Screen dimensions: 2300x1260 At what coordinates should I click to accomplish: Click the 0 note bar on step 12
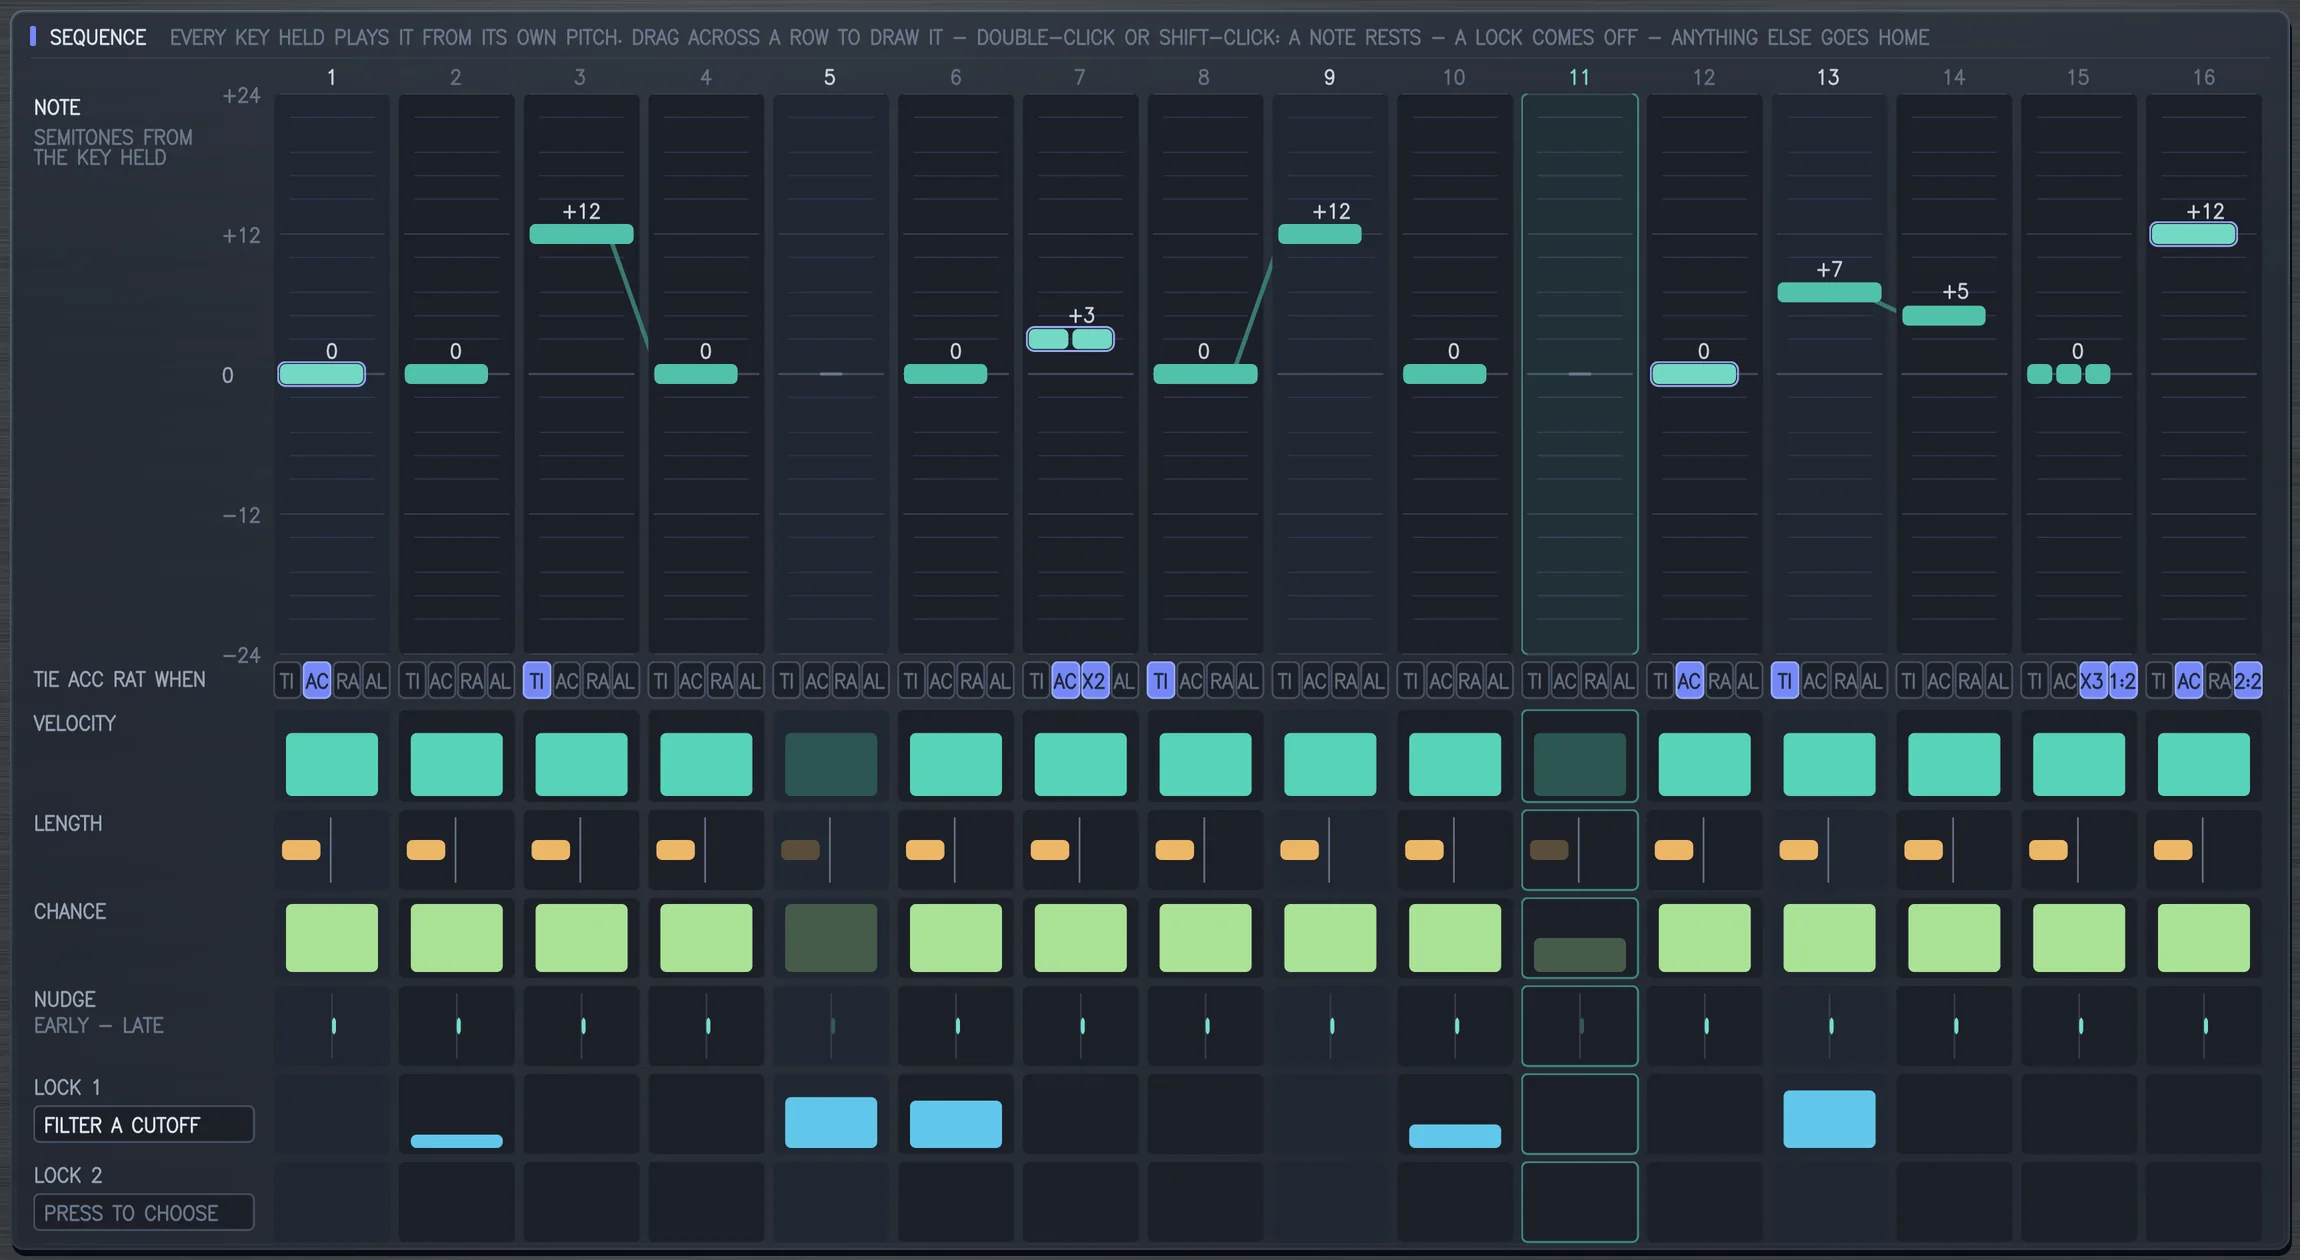pyautogui.click(x=1694, y=374)
